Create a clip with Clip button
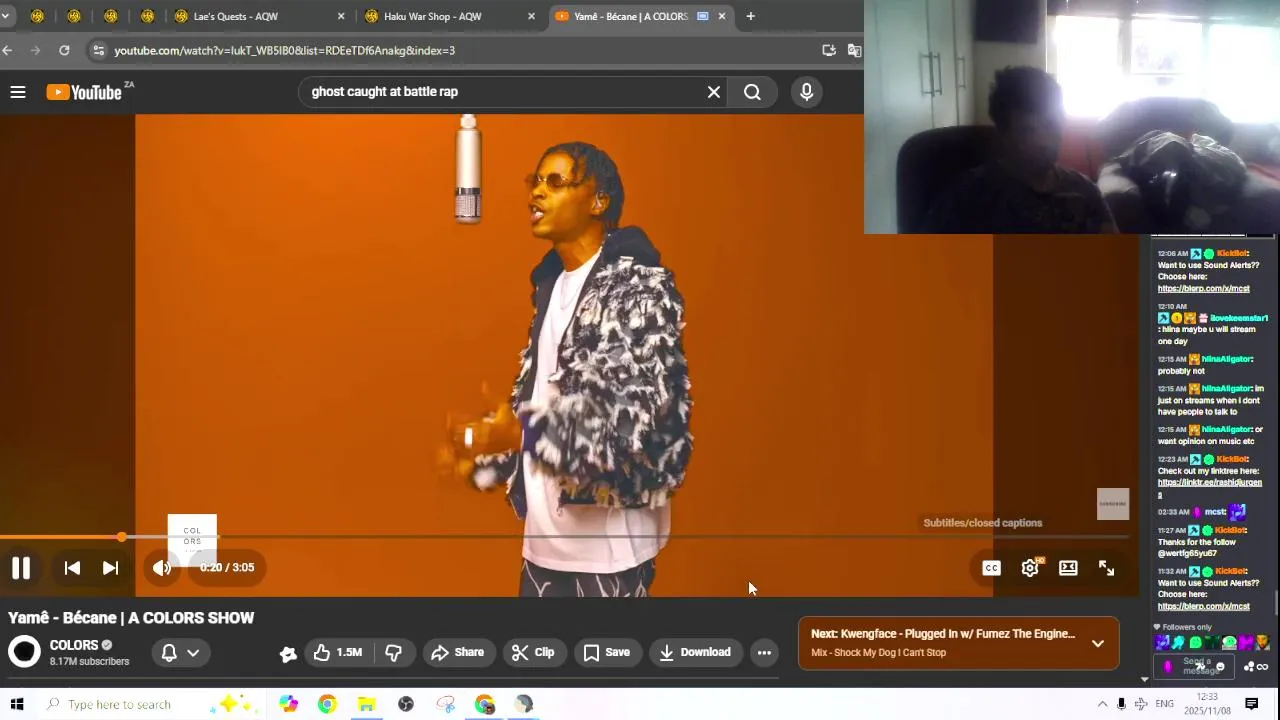This screenshot has width=1280, height=720. (x=533, y=653)
